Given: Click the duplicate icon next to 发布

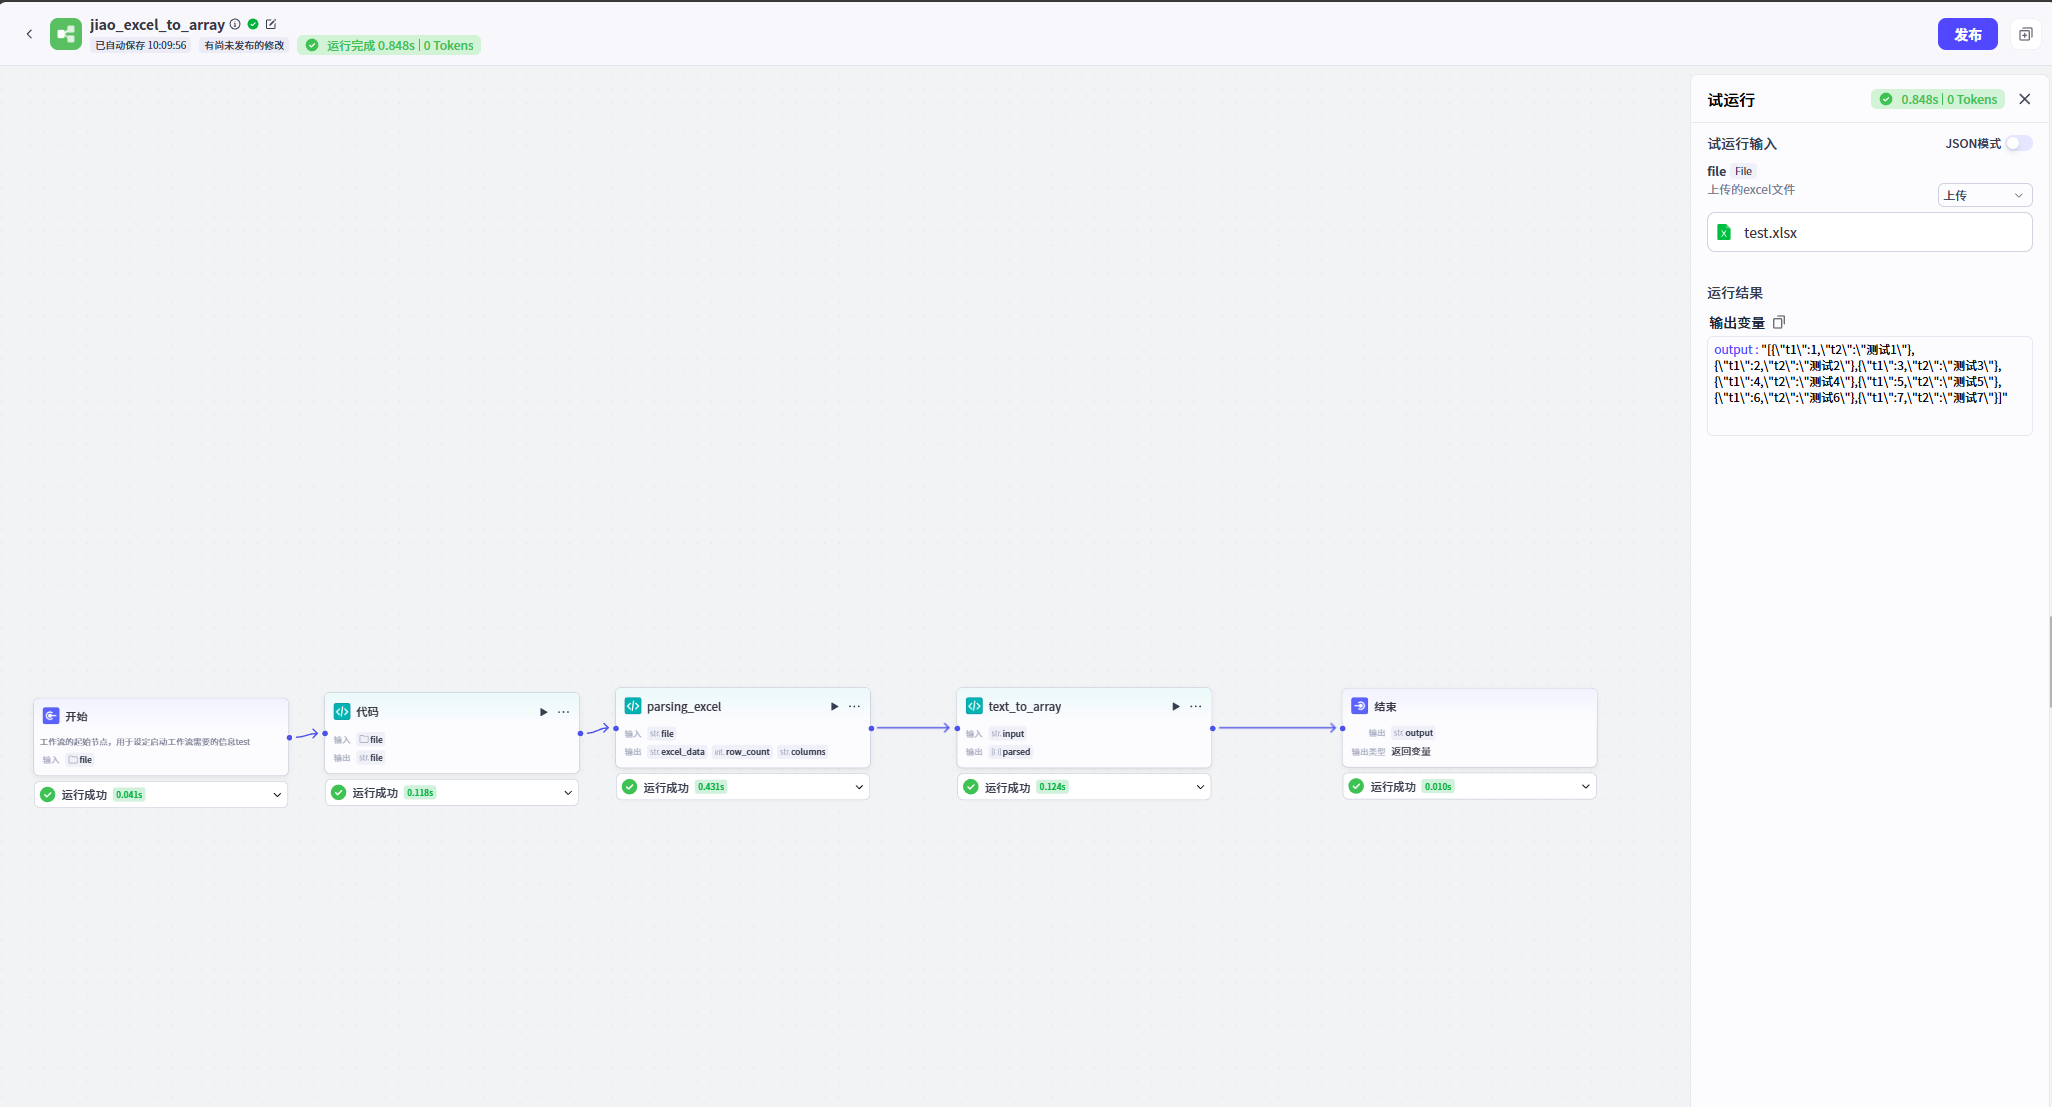Looking at the screenshot, I should point(2025,34).
